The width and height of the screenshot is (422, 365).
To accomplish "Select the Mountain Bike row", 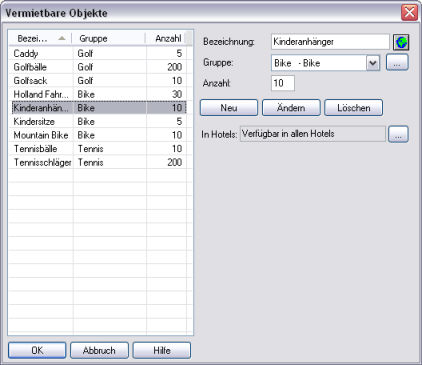I will [x=99, y=135].
